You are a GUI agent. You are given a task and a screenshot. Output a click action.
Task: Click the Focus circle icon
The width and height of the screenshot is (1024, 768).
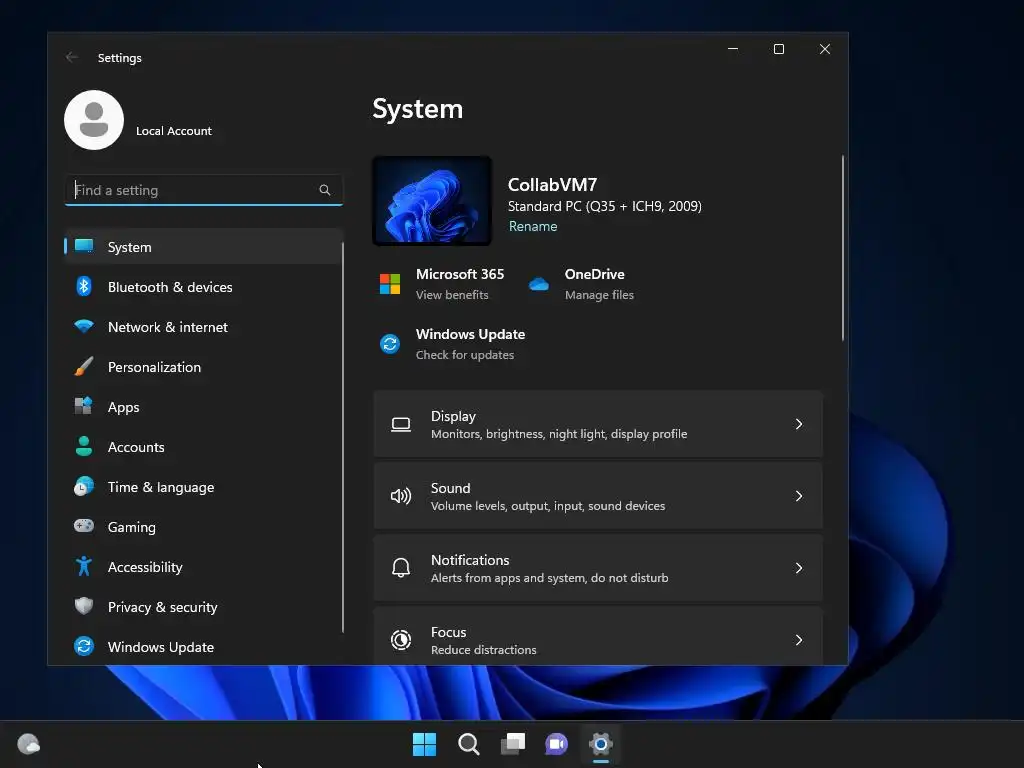pos(401,640)
